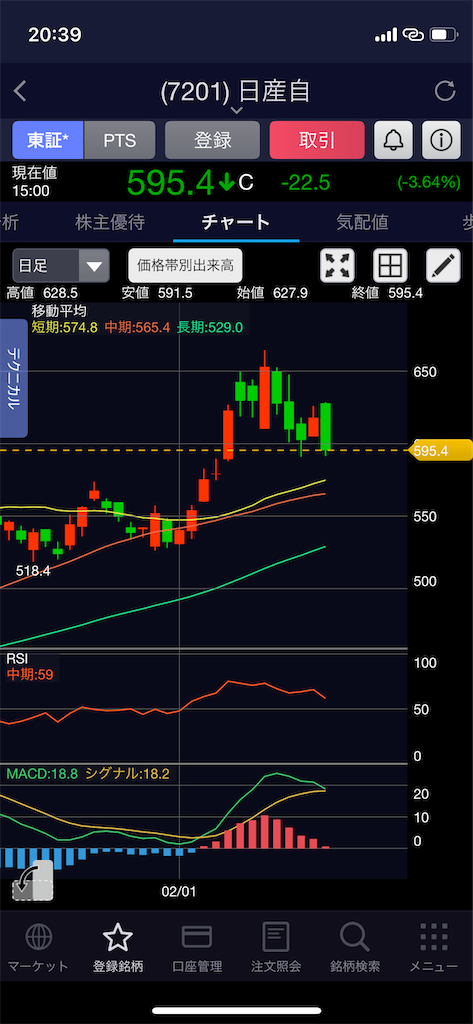The image size is (473, 1024).
Task: Tap the 短期:574.8 moving average label
Action: [65, 327]
